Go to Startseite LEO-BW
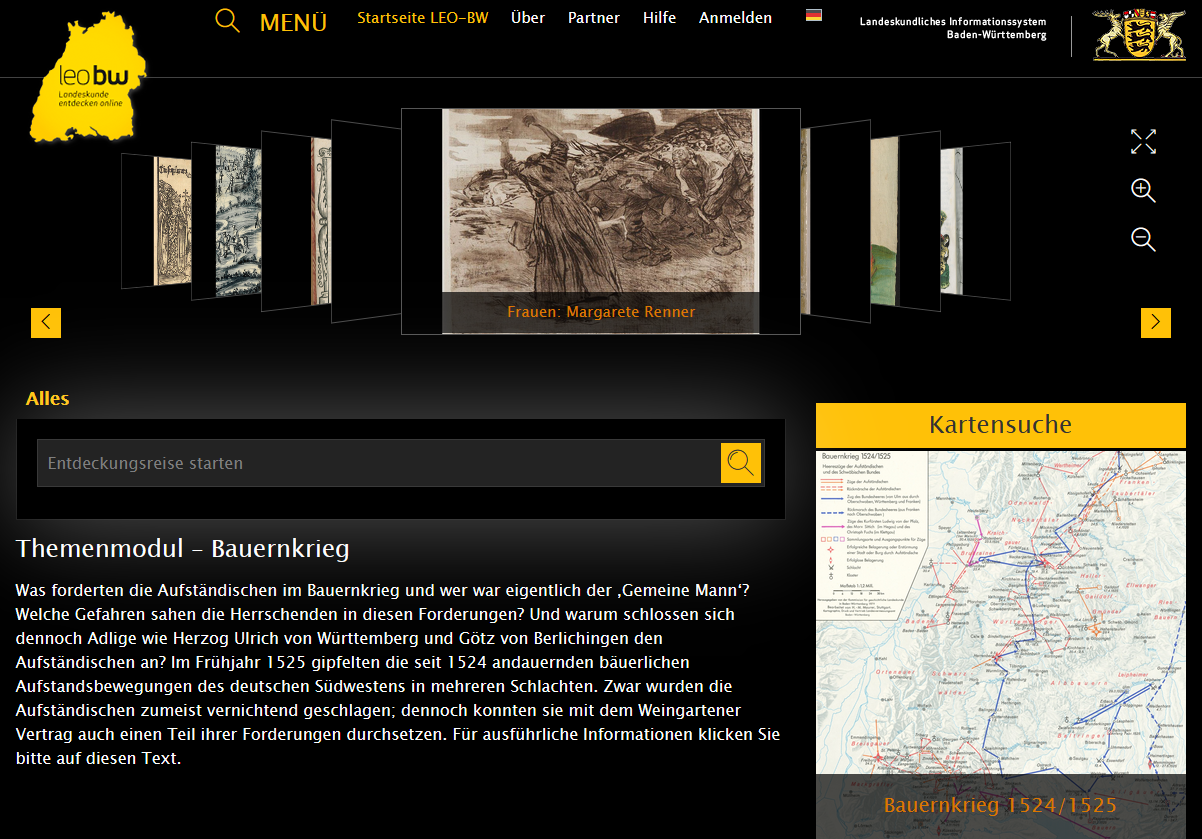 point(423,18)
